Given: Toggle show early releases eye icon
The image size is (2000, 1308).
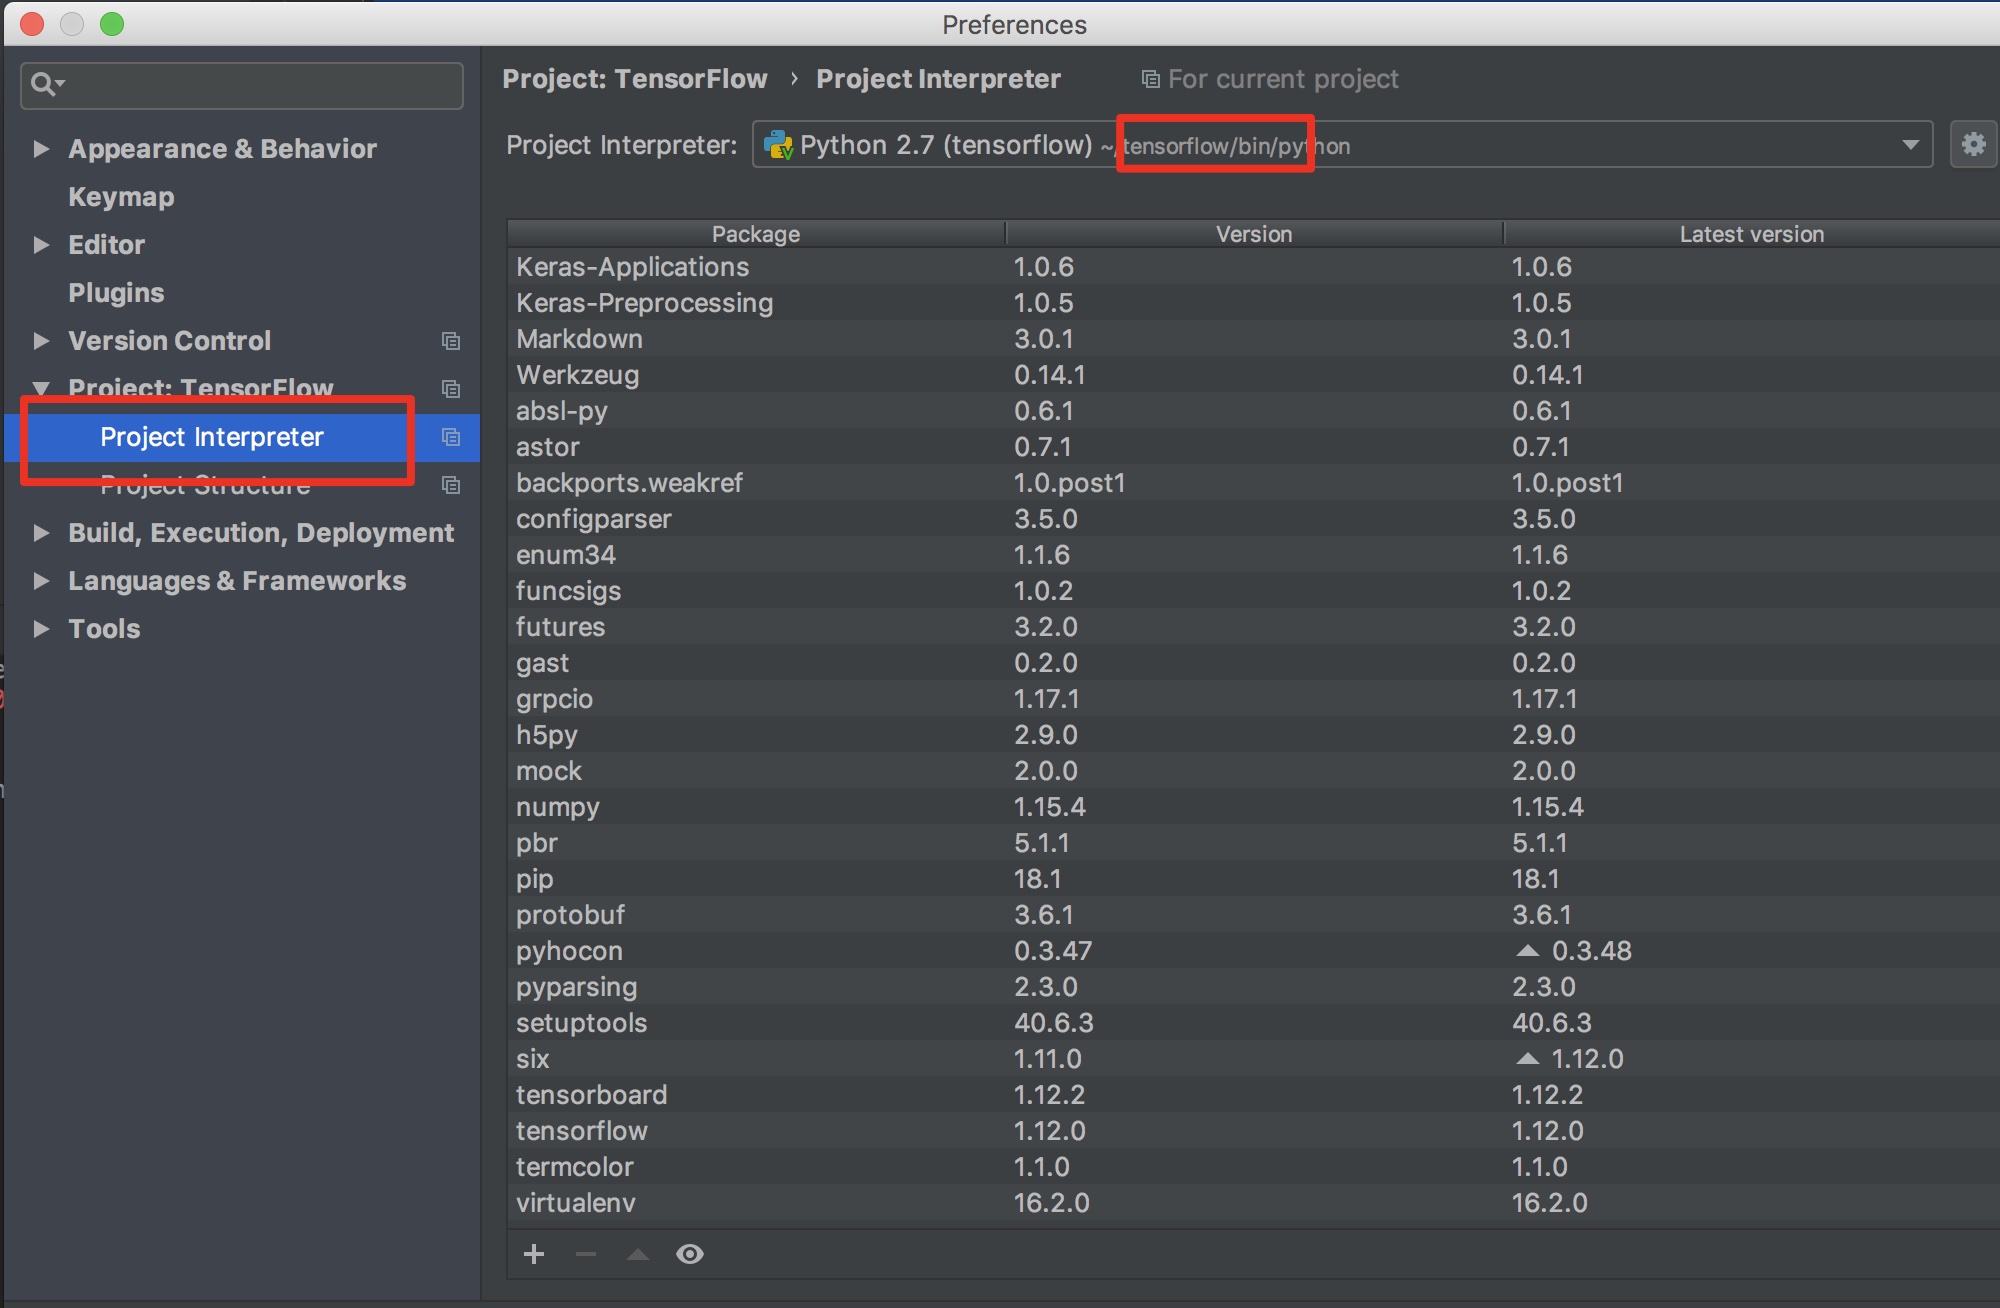Looking at the screenshot, I should pos(690,1254).
